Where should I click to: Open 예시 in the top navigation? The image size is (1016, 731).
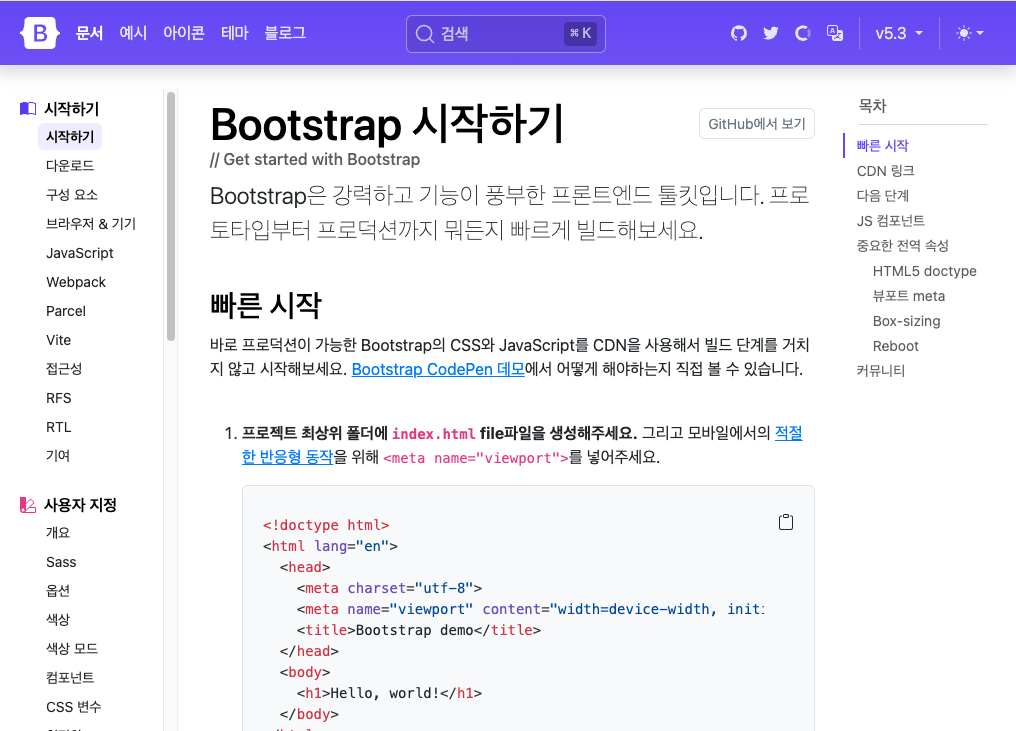tap(133, 33)
